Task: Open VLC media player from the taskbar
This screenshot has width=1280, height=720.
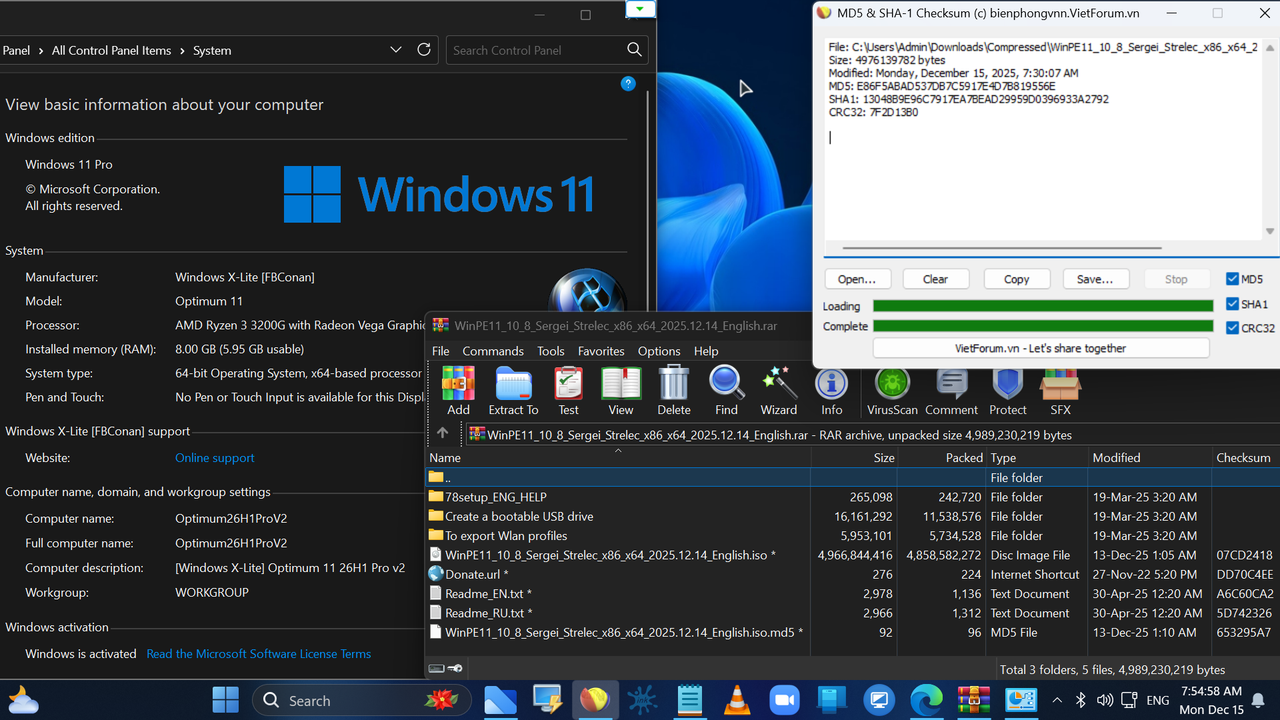Action: (x=737, y=700)
